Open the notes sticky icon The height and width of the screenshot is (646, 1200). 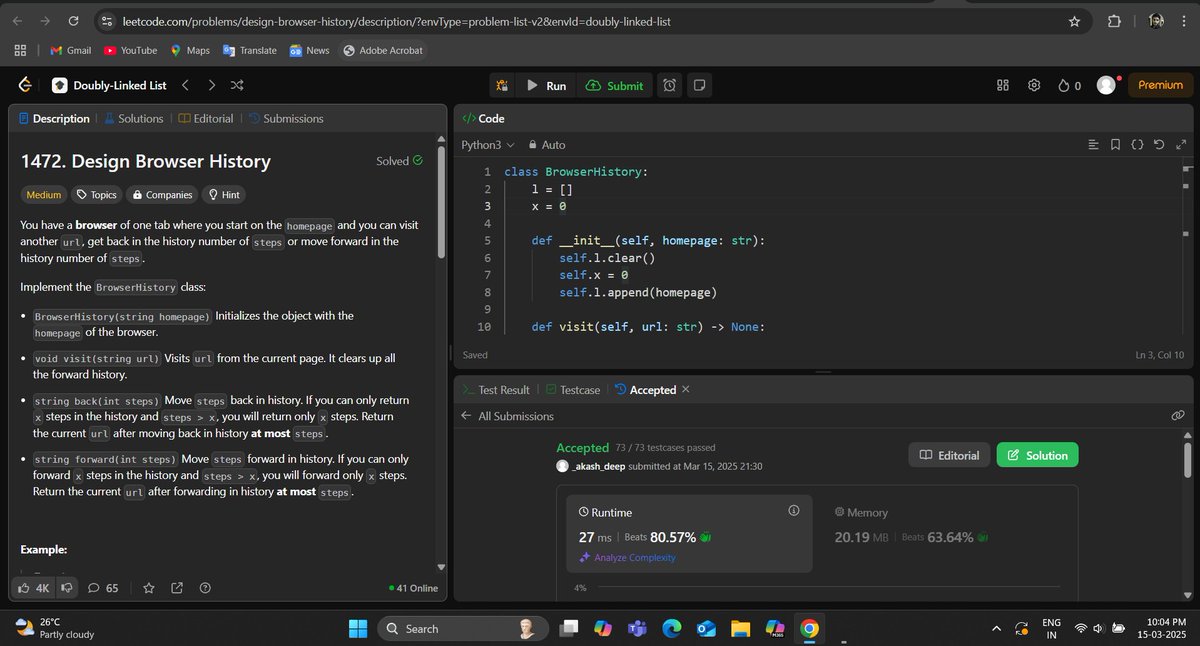700,86
